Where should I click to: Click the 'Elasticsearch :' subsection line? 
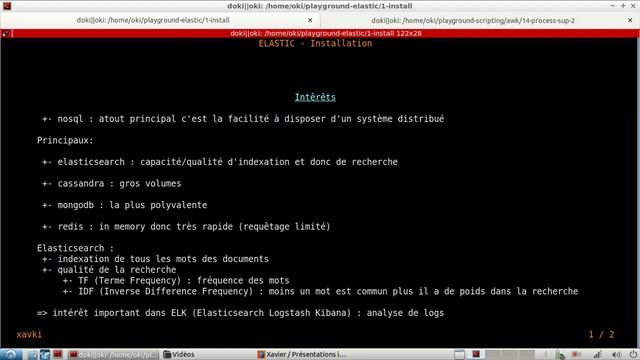tap(76, 248)
